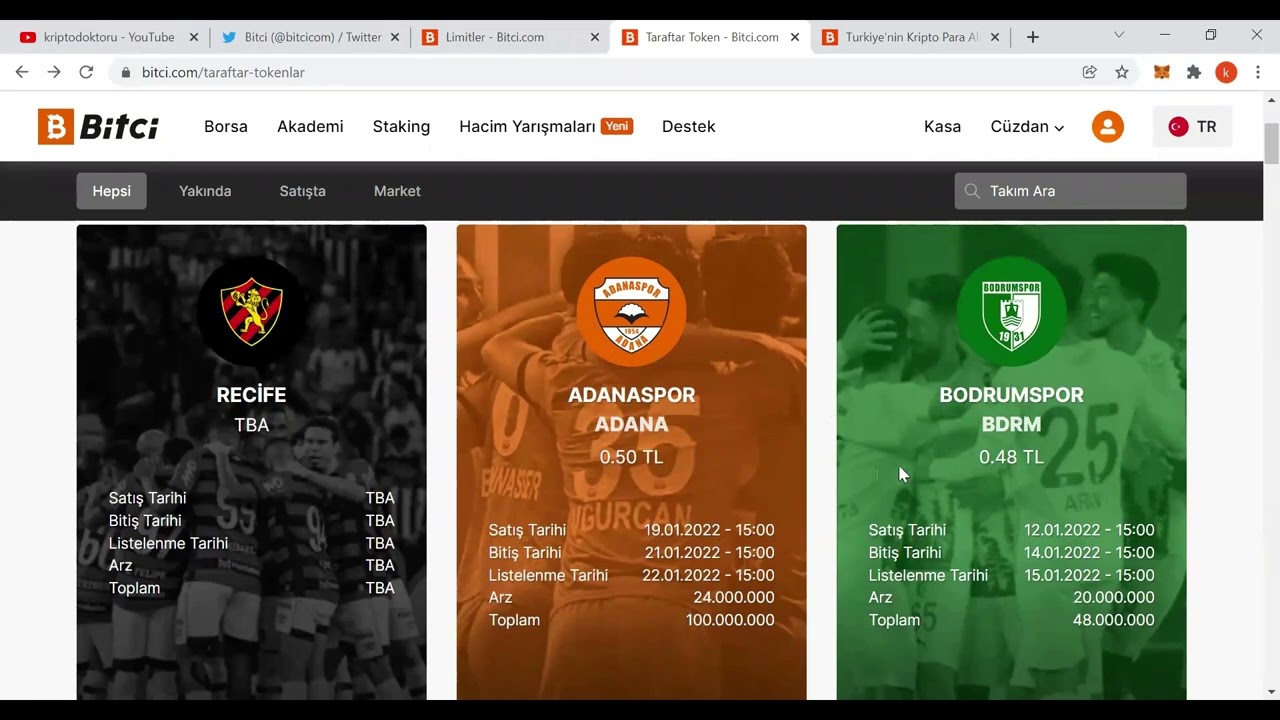
Task: Open the Destek link
Action: pos(688,127)
